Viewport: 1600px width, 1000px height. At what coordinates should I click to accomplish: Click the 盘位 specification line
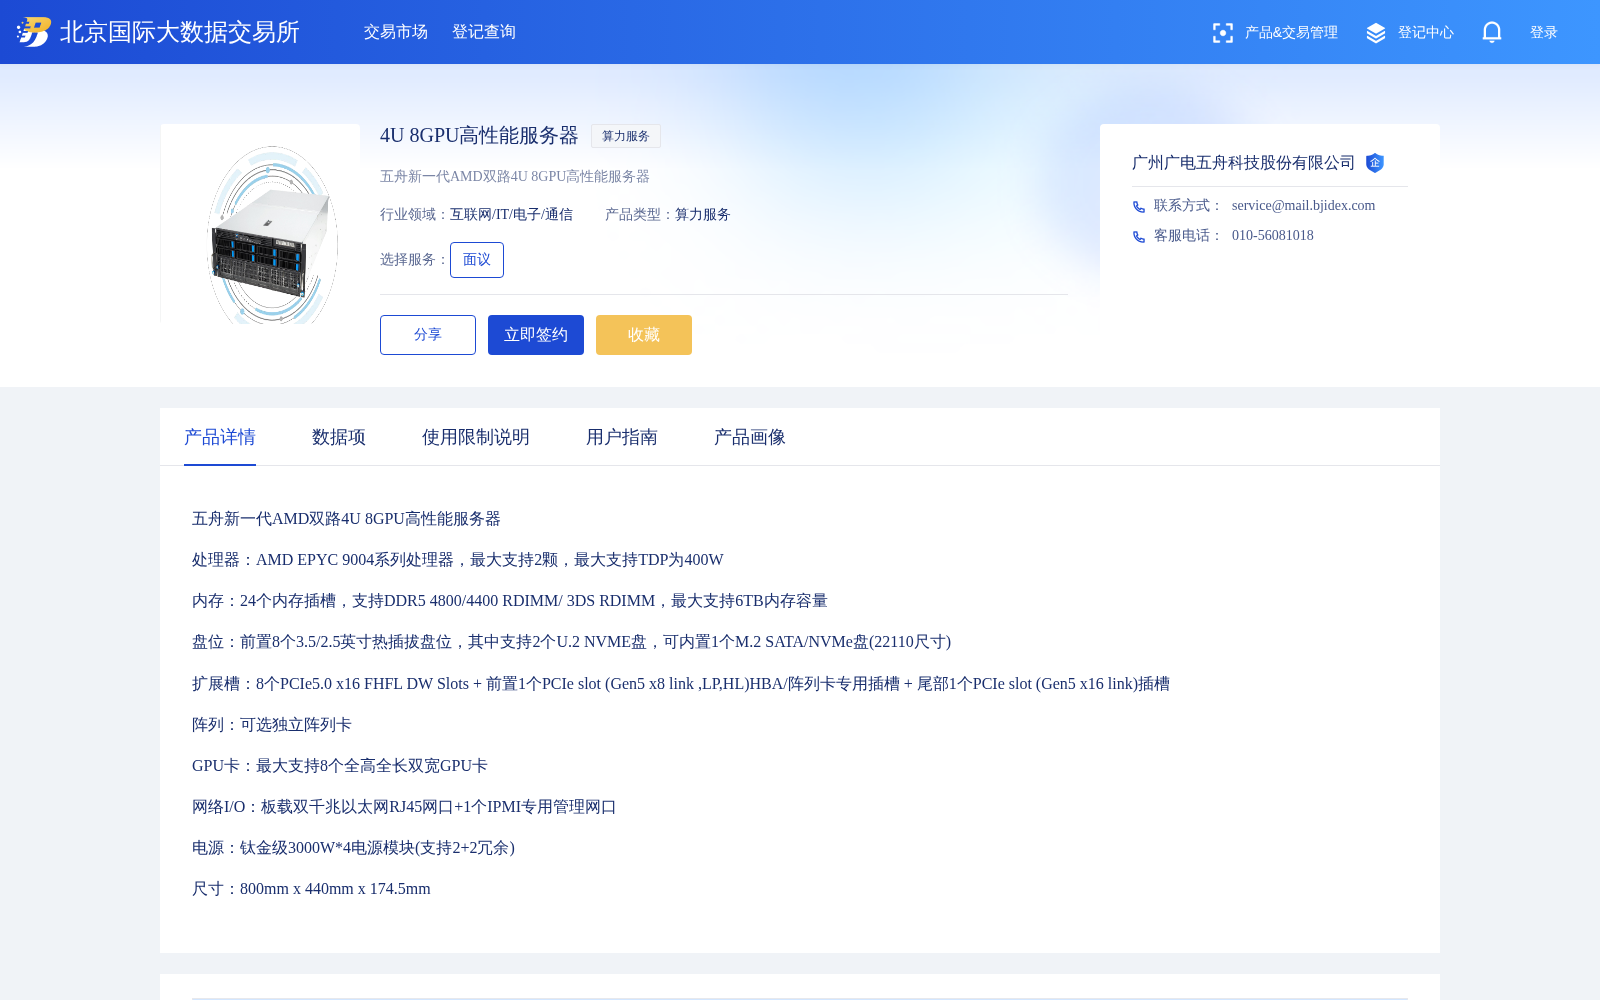(x=571, y=642)
